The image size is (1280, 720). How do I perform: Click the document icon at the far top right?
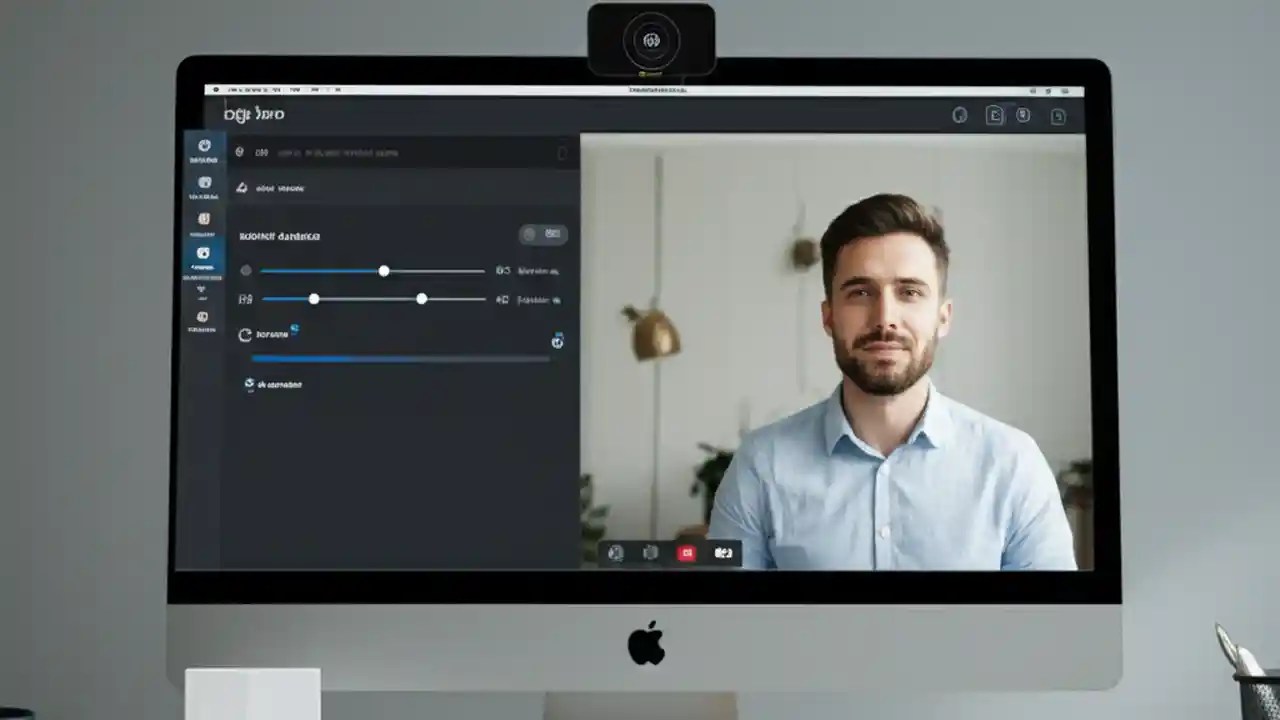tap(1057, 115)
